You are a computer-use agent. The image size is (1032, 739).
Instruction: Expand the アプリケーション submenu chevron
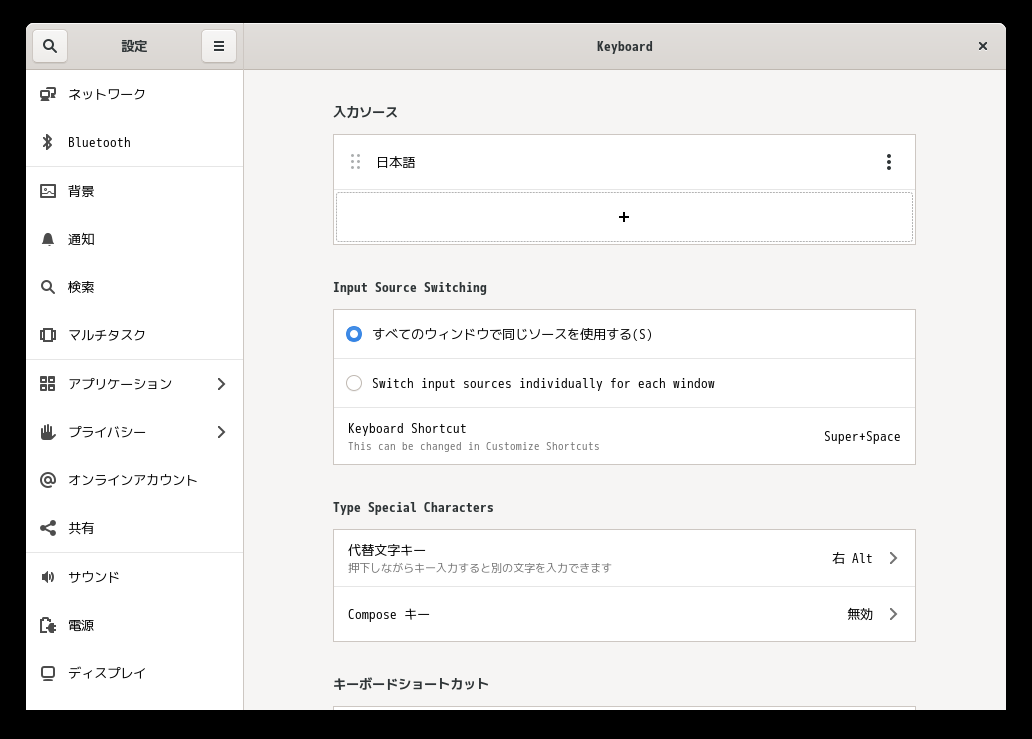click(x=221, y=384)
